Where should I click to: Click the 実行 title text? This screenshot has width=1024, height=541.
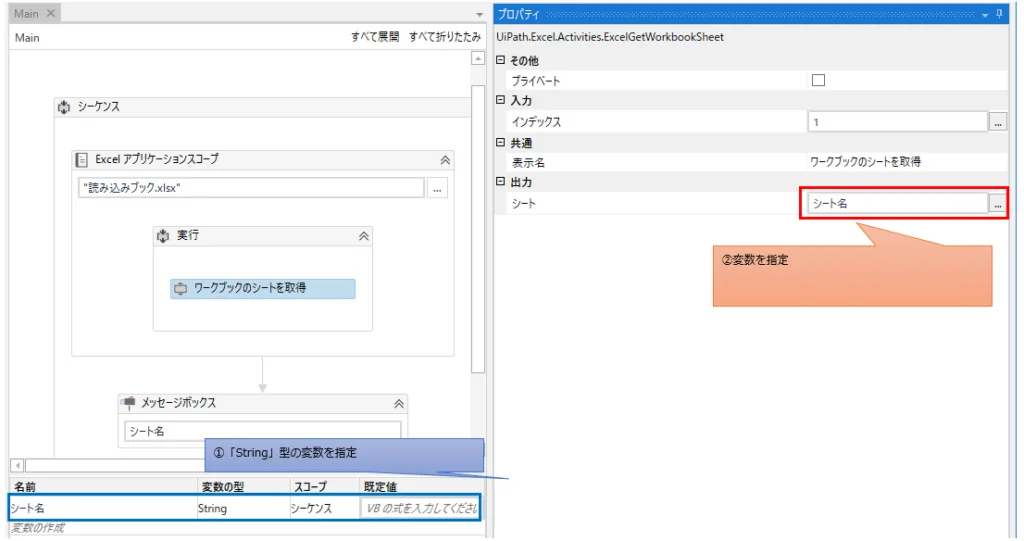pos(187,235)
